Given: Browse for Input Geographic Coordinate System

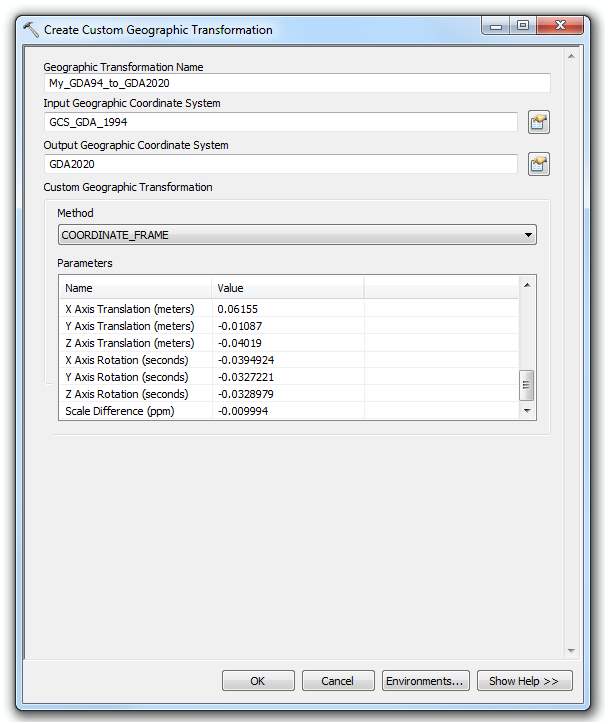Looking at the screenshot, I should tap(538, 122).
